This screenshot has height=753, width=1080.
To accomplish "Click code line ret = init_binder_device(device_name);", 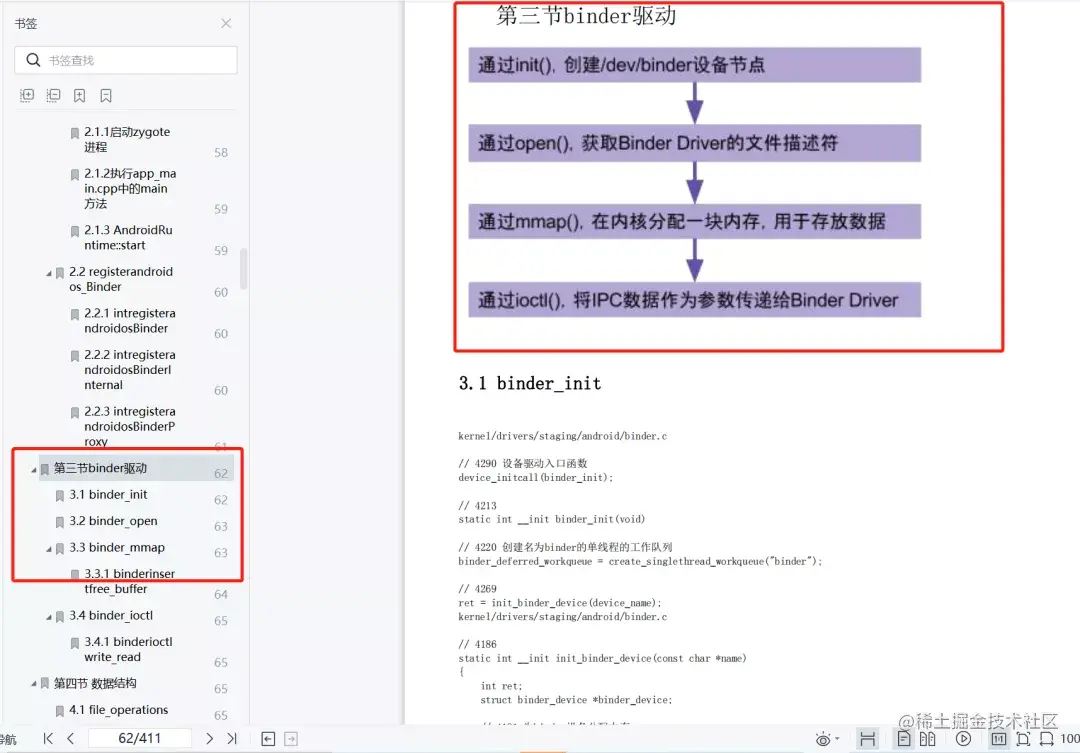I will 559,603.
